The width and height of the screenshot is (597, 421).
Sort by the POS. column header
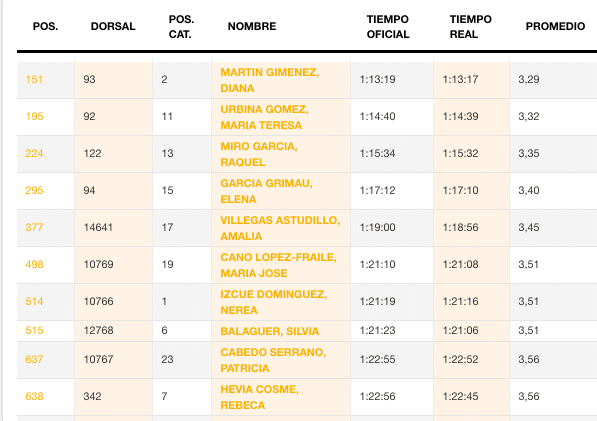45,26
